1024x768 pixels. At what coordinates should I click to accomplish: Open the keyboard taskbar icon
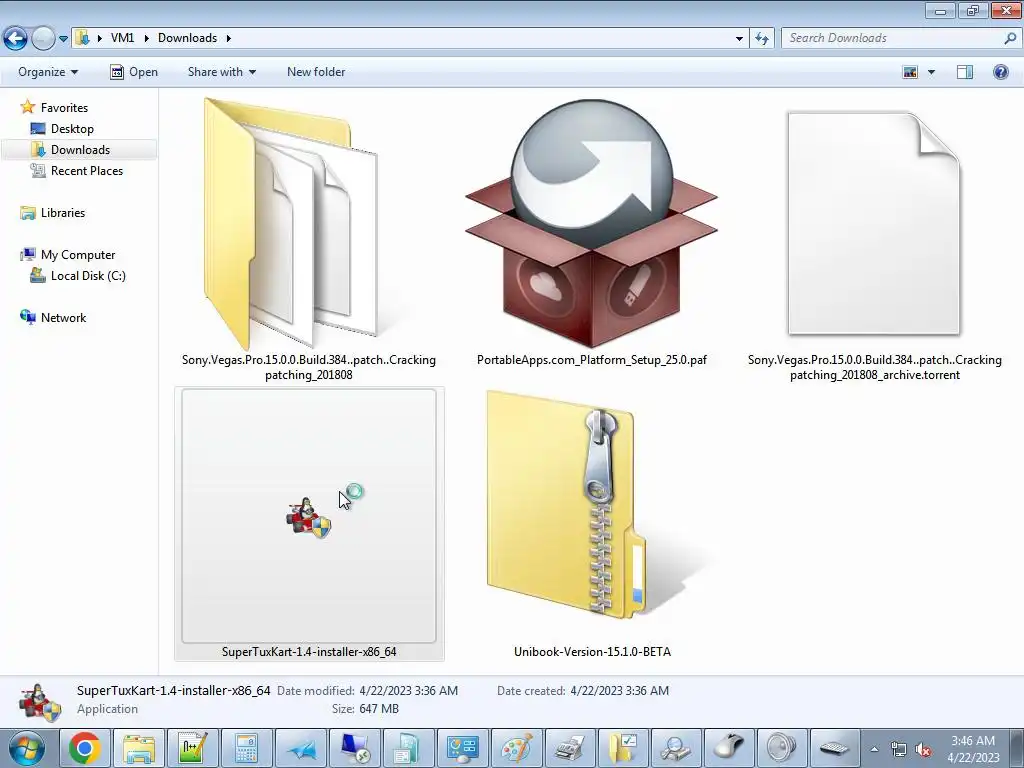click(x=835, y=748)
